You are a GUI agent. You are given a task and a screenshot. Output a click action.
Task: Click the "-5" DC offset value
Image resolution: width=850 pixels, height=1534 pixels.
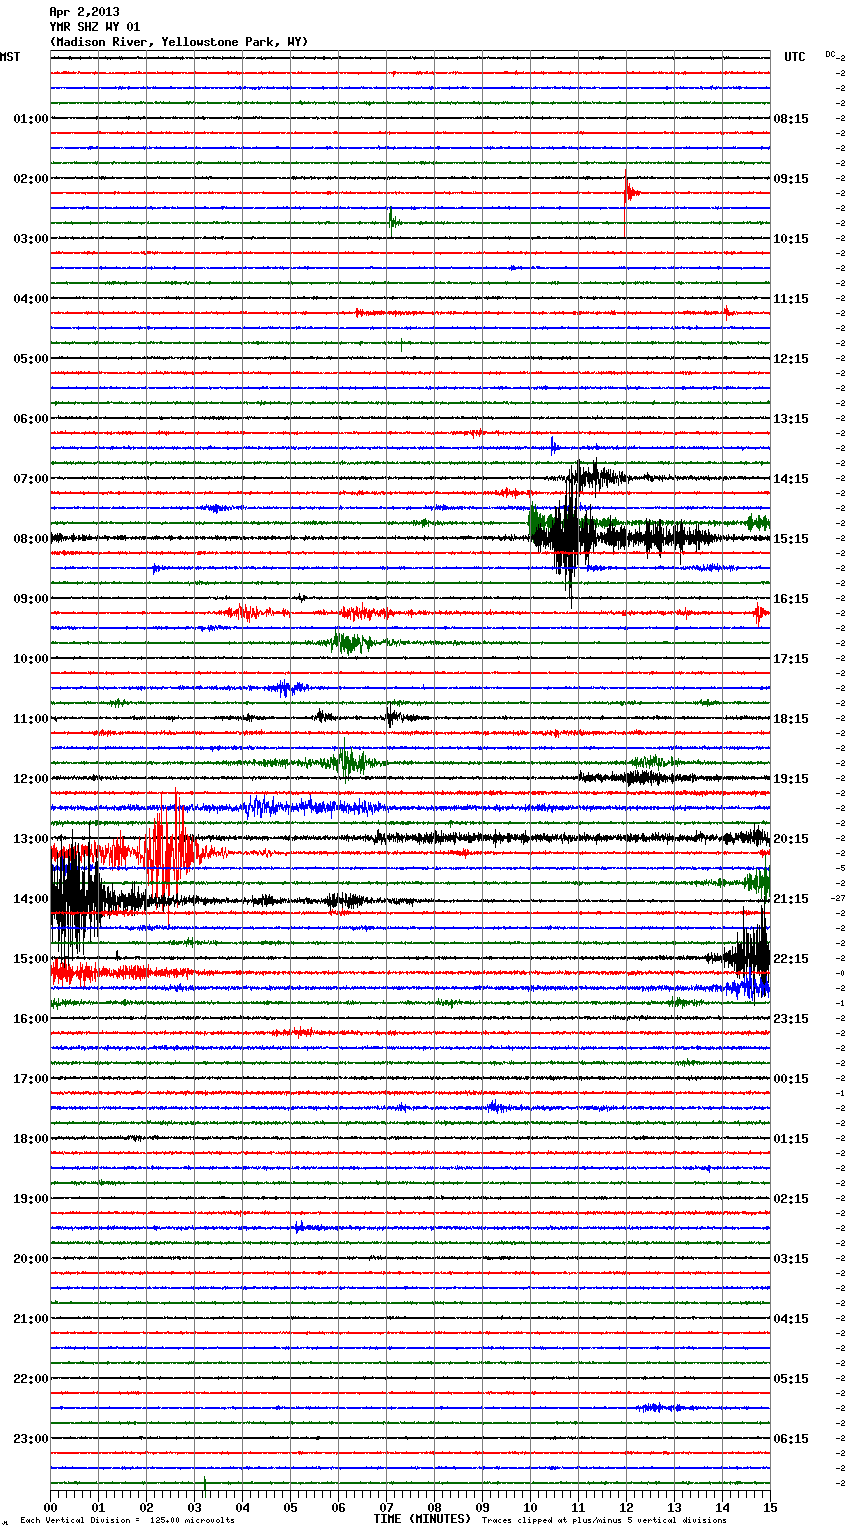(x=840, y=868)
